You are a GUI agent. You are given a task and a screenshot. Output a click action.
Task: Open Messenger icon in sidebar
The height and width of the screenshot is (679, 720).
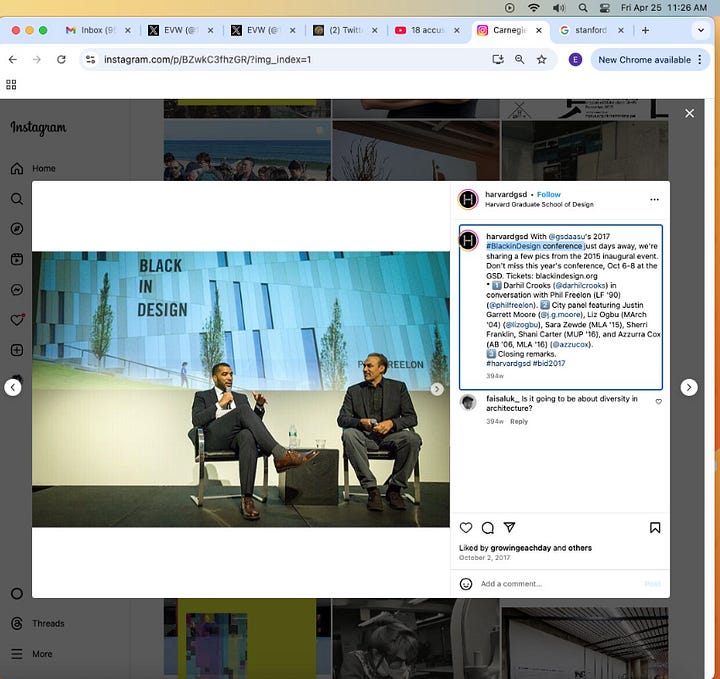click(17, 290)
